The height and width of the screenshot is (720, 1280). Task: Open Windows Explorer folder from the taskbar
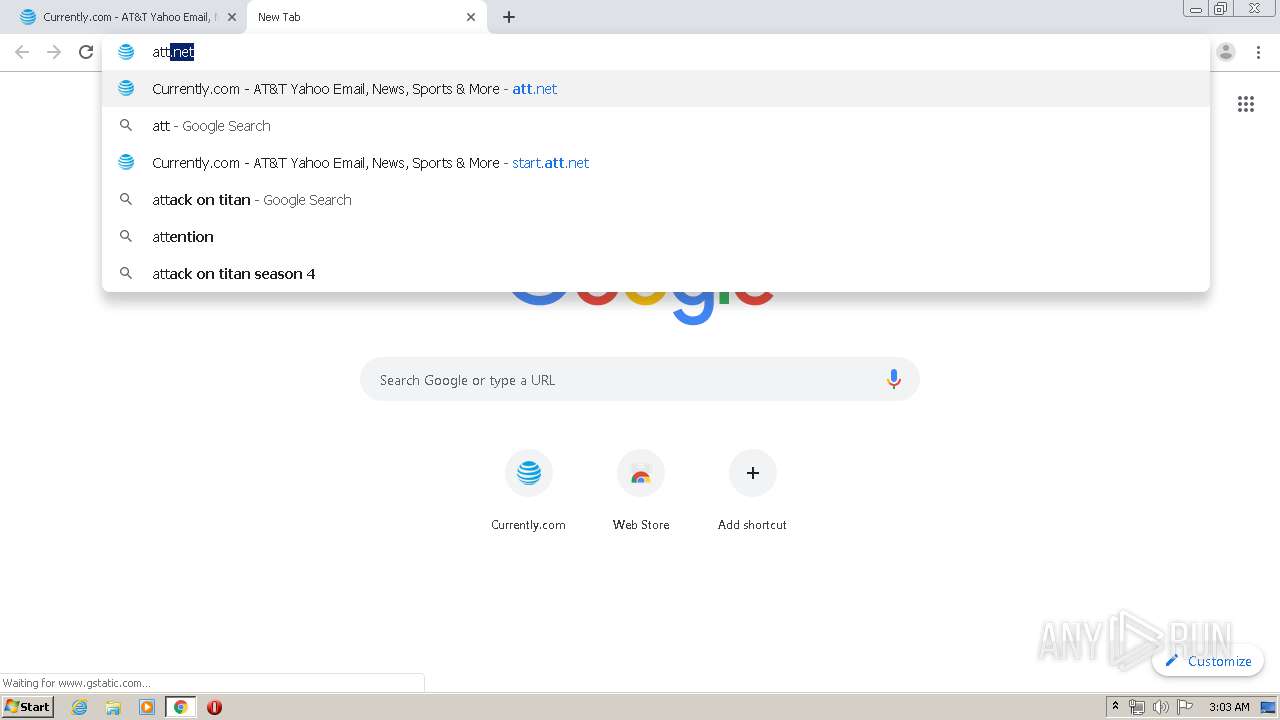click(x=113, y=707)
